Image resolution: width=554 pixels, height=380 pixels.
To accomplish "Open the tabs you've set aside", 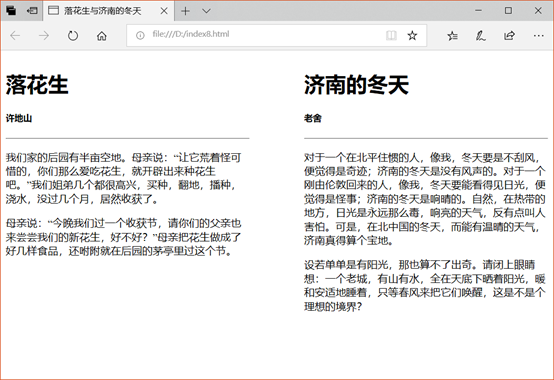I will (11, 11).
